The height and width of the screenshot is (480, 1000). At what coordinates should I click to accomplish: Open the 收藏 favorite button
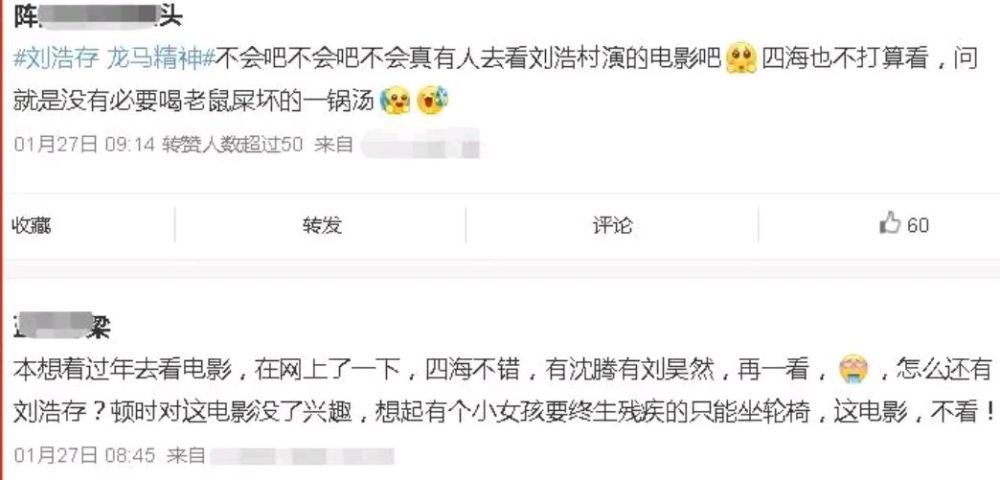pyautogui.click(x=31, y=225)
